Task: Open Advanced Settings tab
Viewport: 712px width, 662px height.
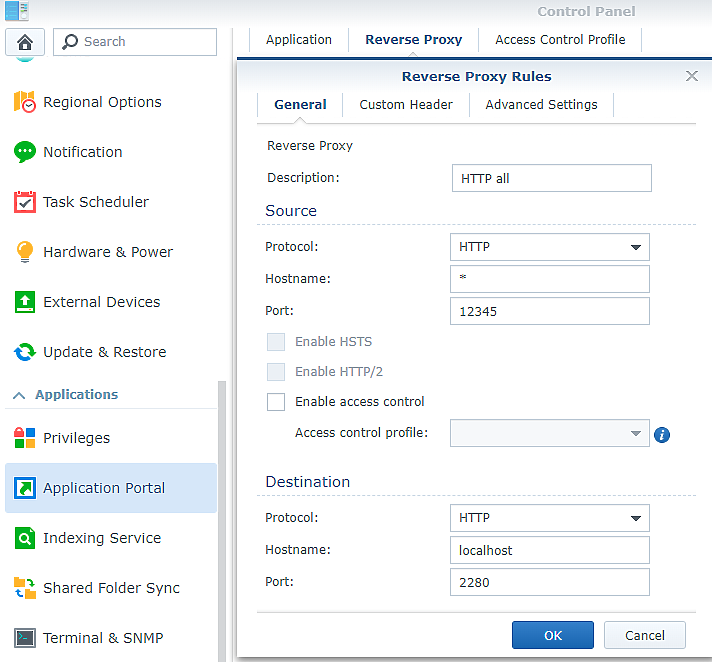Action: [x=541, y=104]
